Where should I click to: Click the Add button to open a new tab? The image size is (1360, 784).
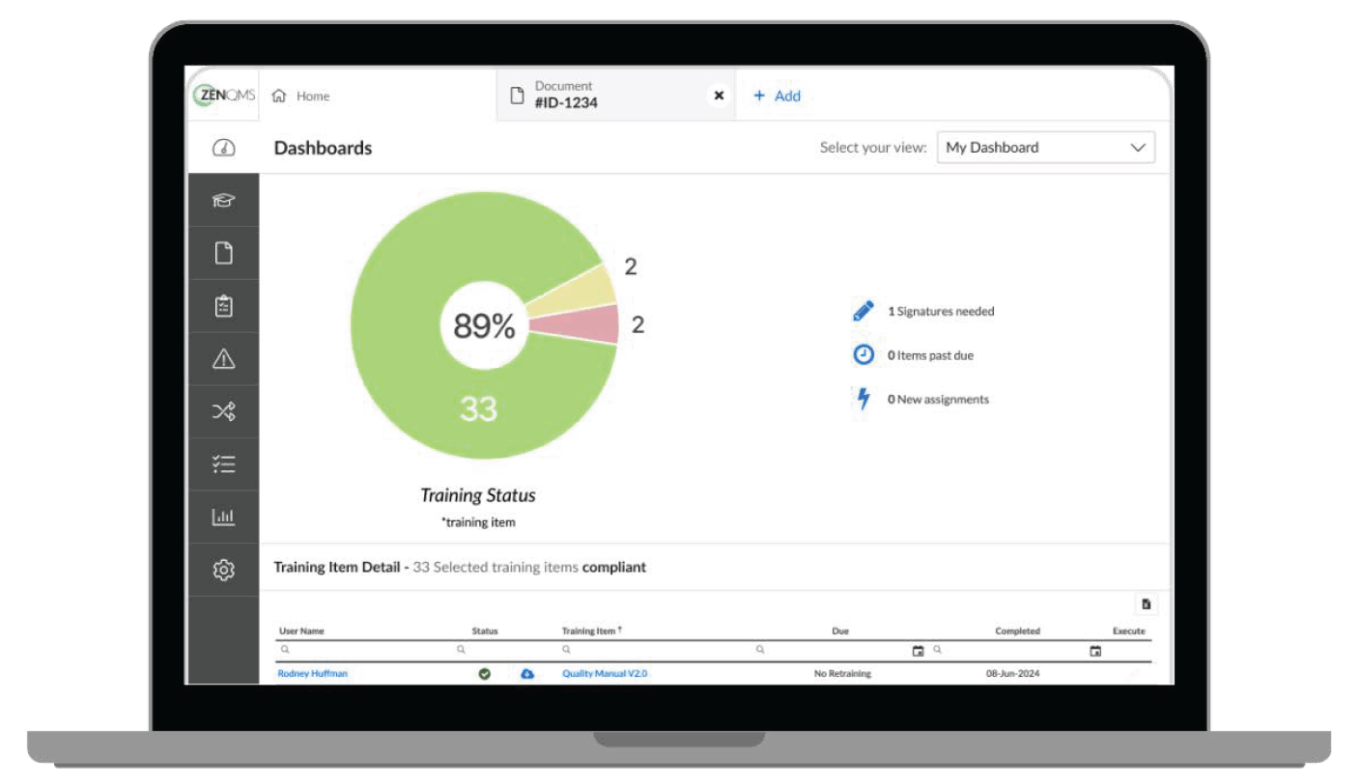pyautogui.click(x=779, y=95)
